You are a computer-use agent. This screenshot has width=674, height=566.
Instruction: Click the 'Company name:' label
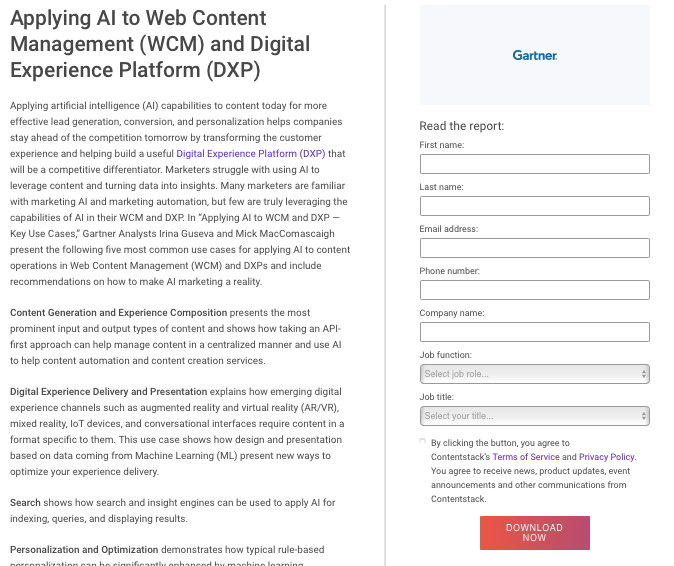(452, 313)
